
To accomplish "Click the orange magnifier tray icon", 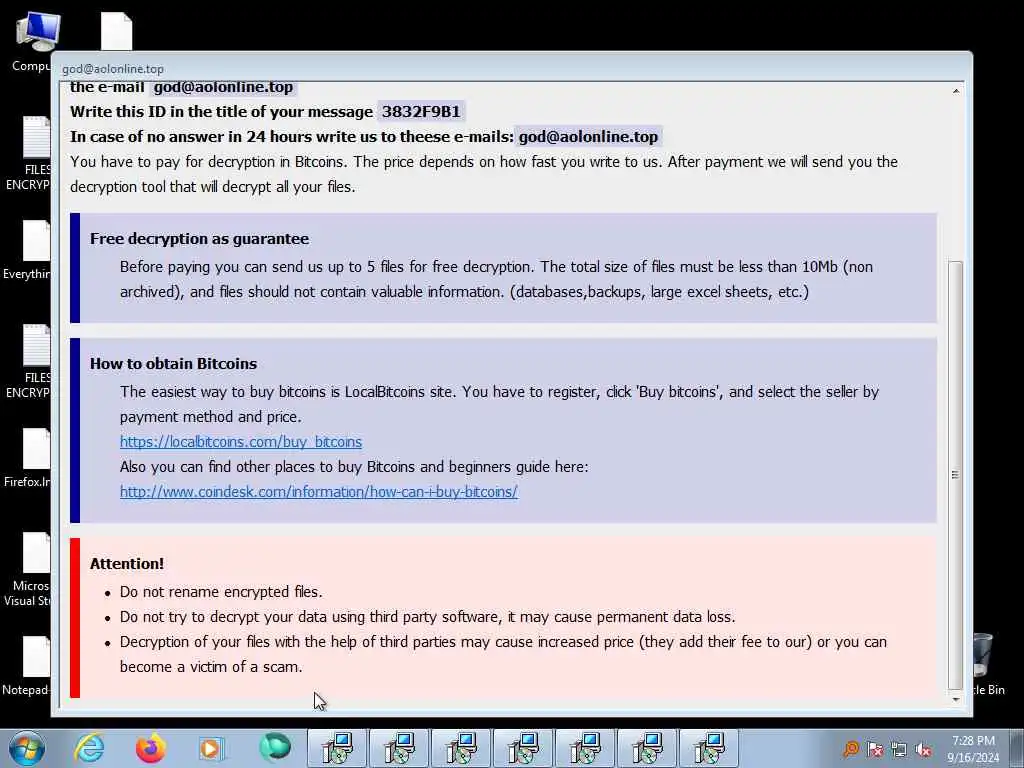I will [x=850, y=749].
